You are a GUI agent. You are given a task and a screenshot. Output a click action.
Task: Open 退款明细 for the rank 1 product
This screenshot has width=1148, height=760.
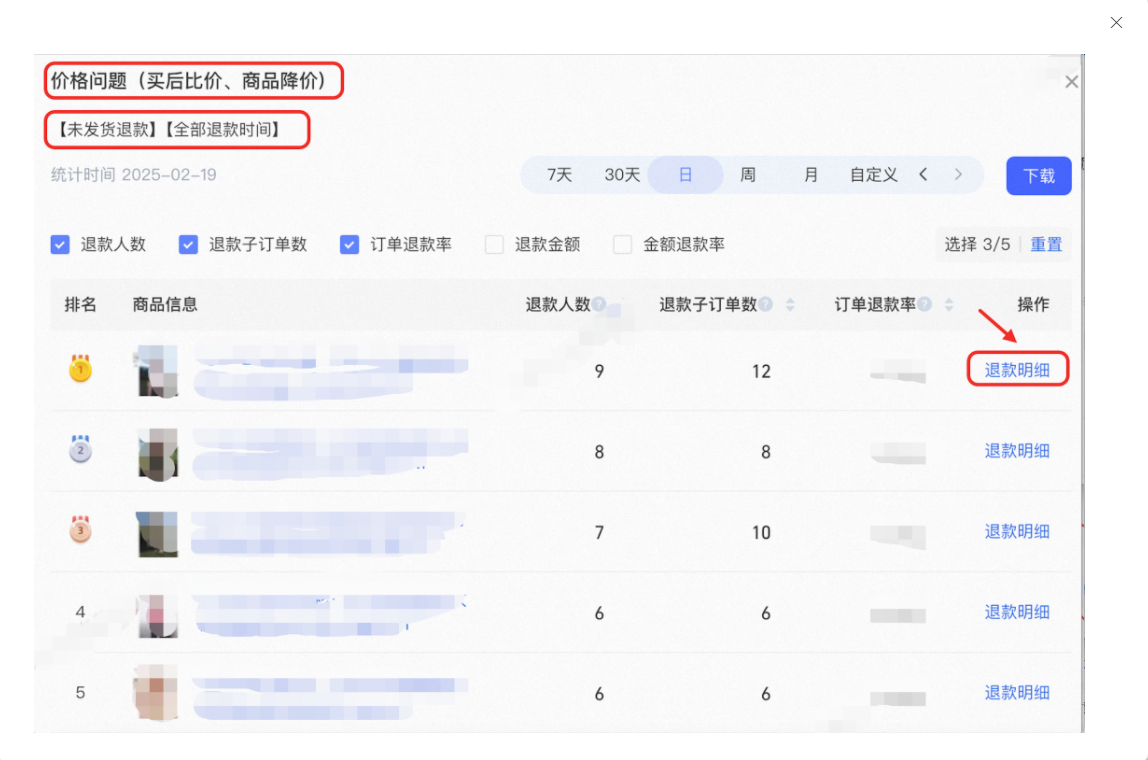[x=1017, y=370]
